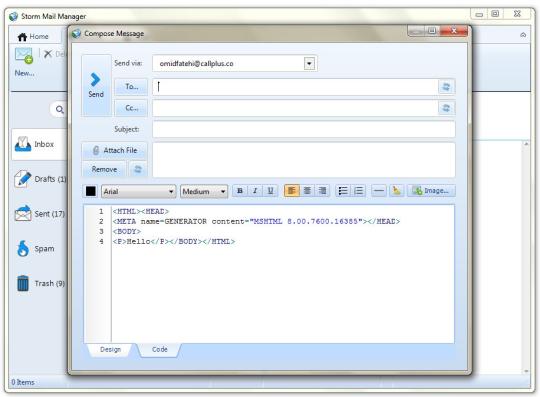Align text right
540x397 pixels.
point(322,191)
